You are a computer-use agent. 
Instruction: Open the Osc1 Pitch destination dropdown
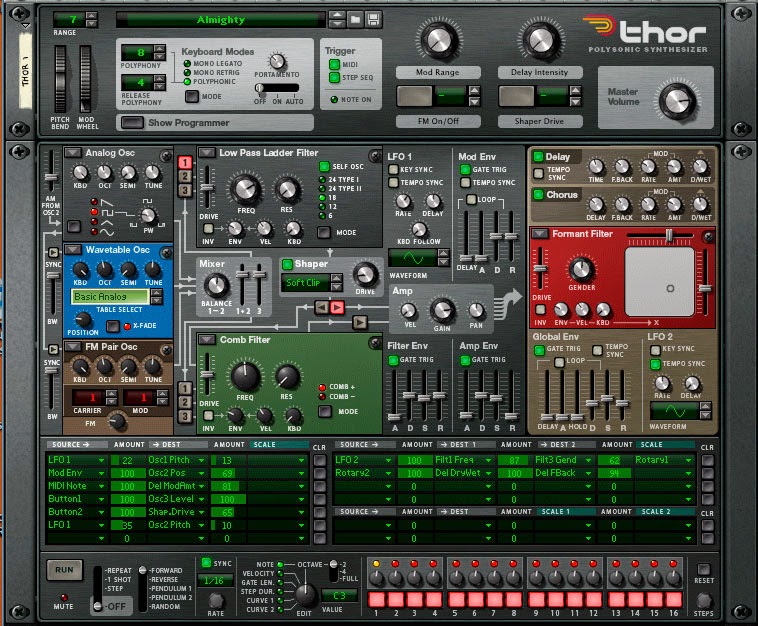pos(202,460)
